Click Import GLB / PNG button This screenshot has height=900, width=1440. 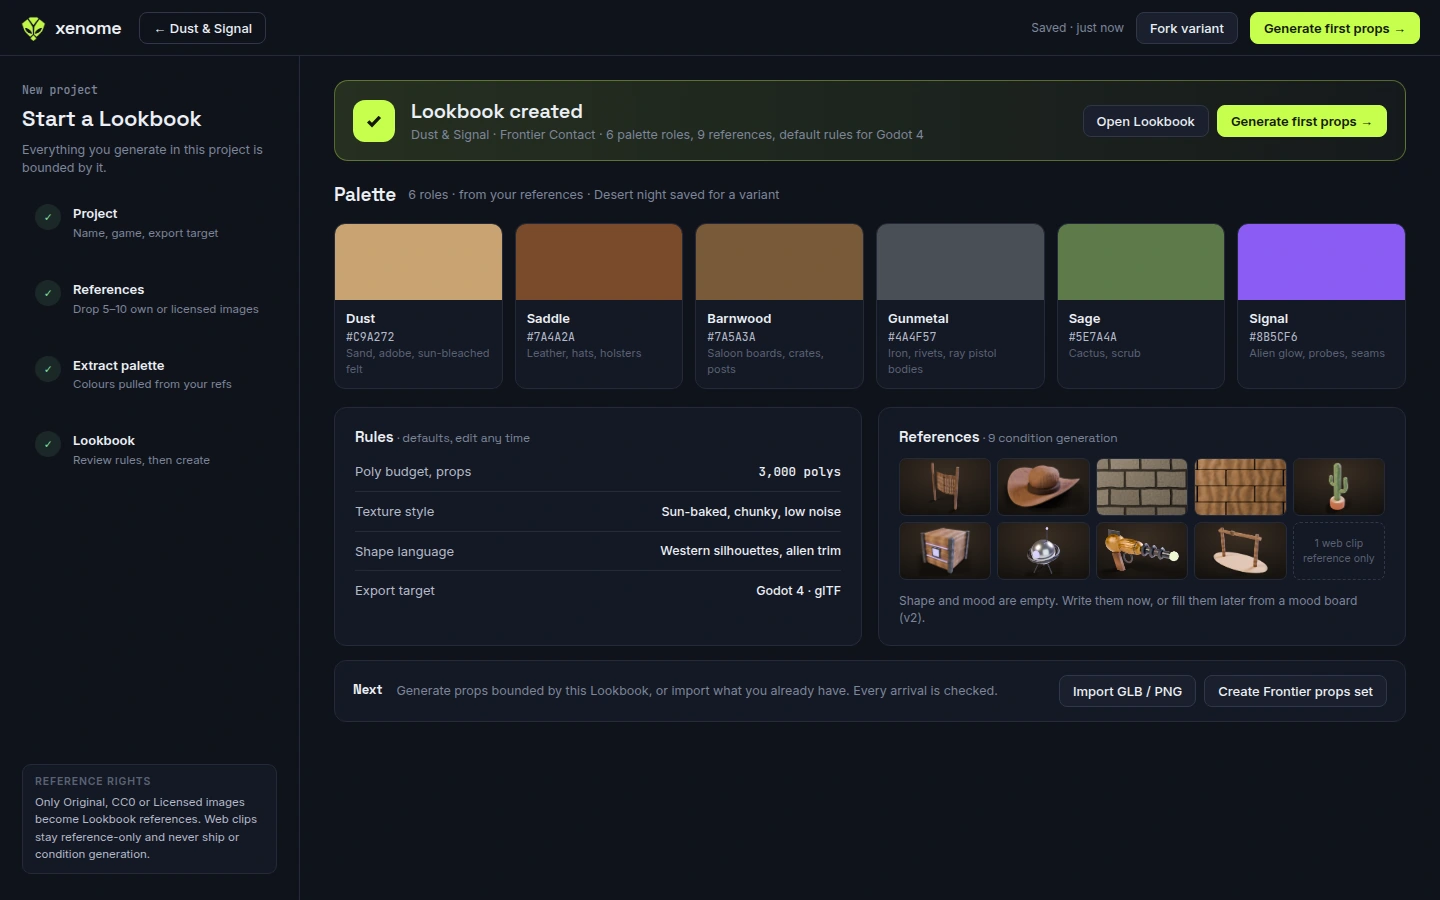1127,691
